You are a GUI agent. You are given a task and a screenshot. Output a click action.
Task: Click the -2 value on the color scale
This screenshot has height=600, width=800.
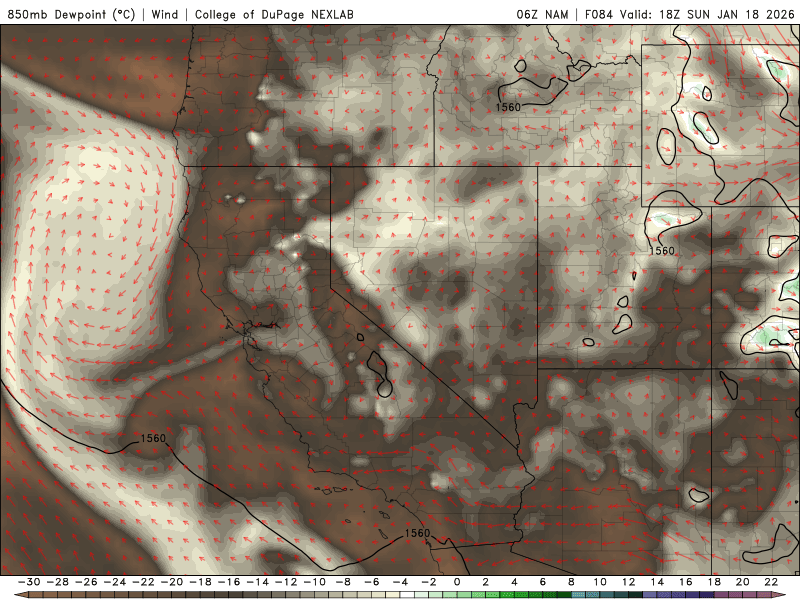[429, 582]
